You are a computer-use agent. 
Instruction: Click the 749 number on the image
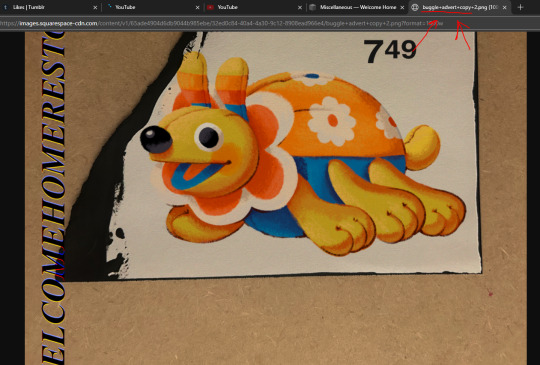click(390, 51)
